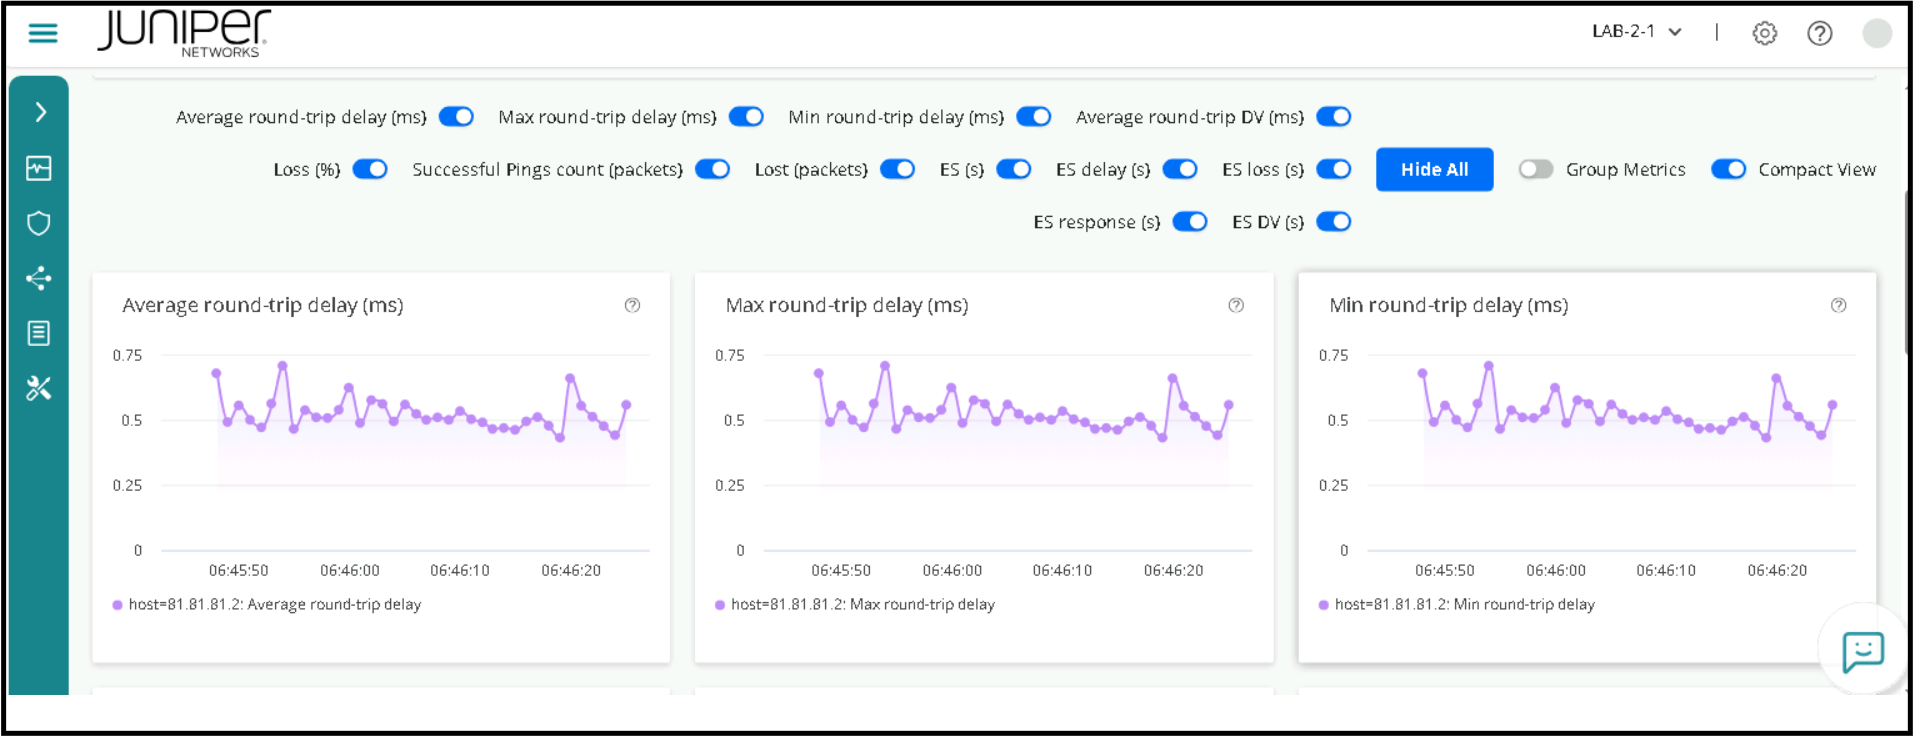Open the chat feedback bubble icon
This screenshot has height=737, width=1913.
1862,652
